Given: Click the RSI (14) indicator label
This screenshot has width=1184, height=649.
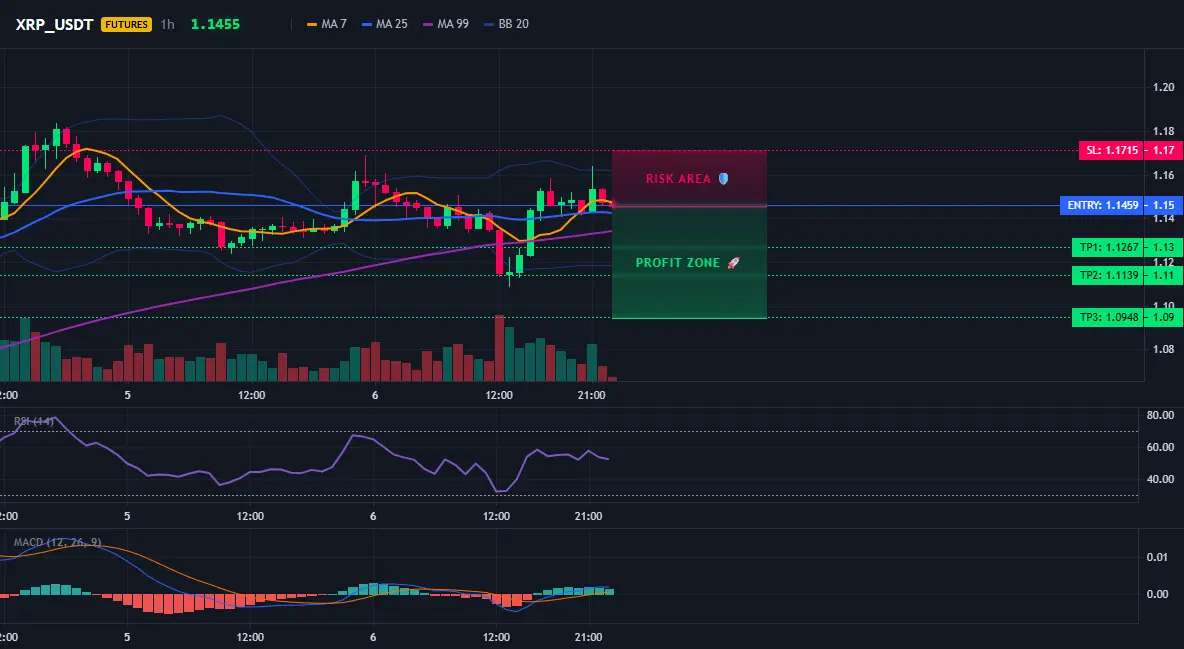Looking at the screenshot, I should coord(34,421).
